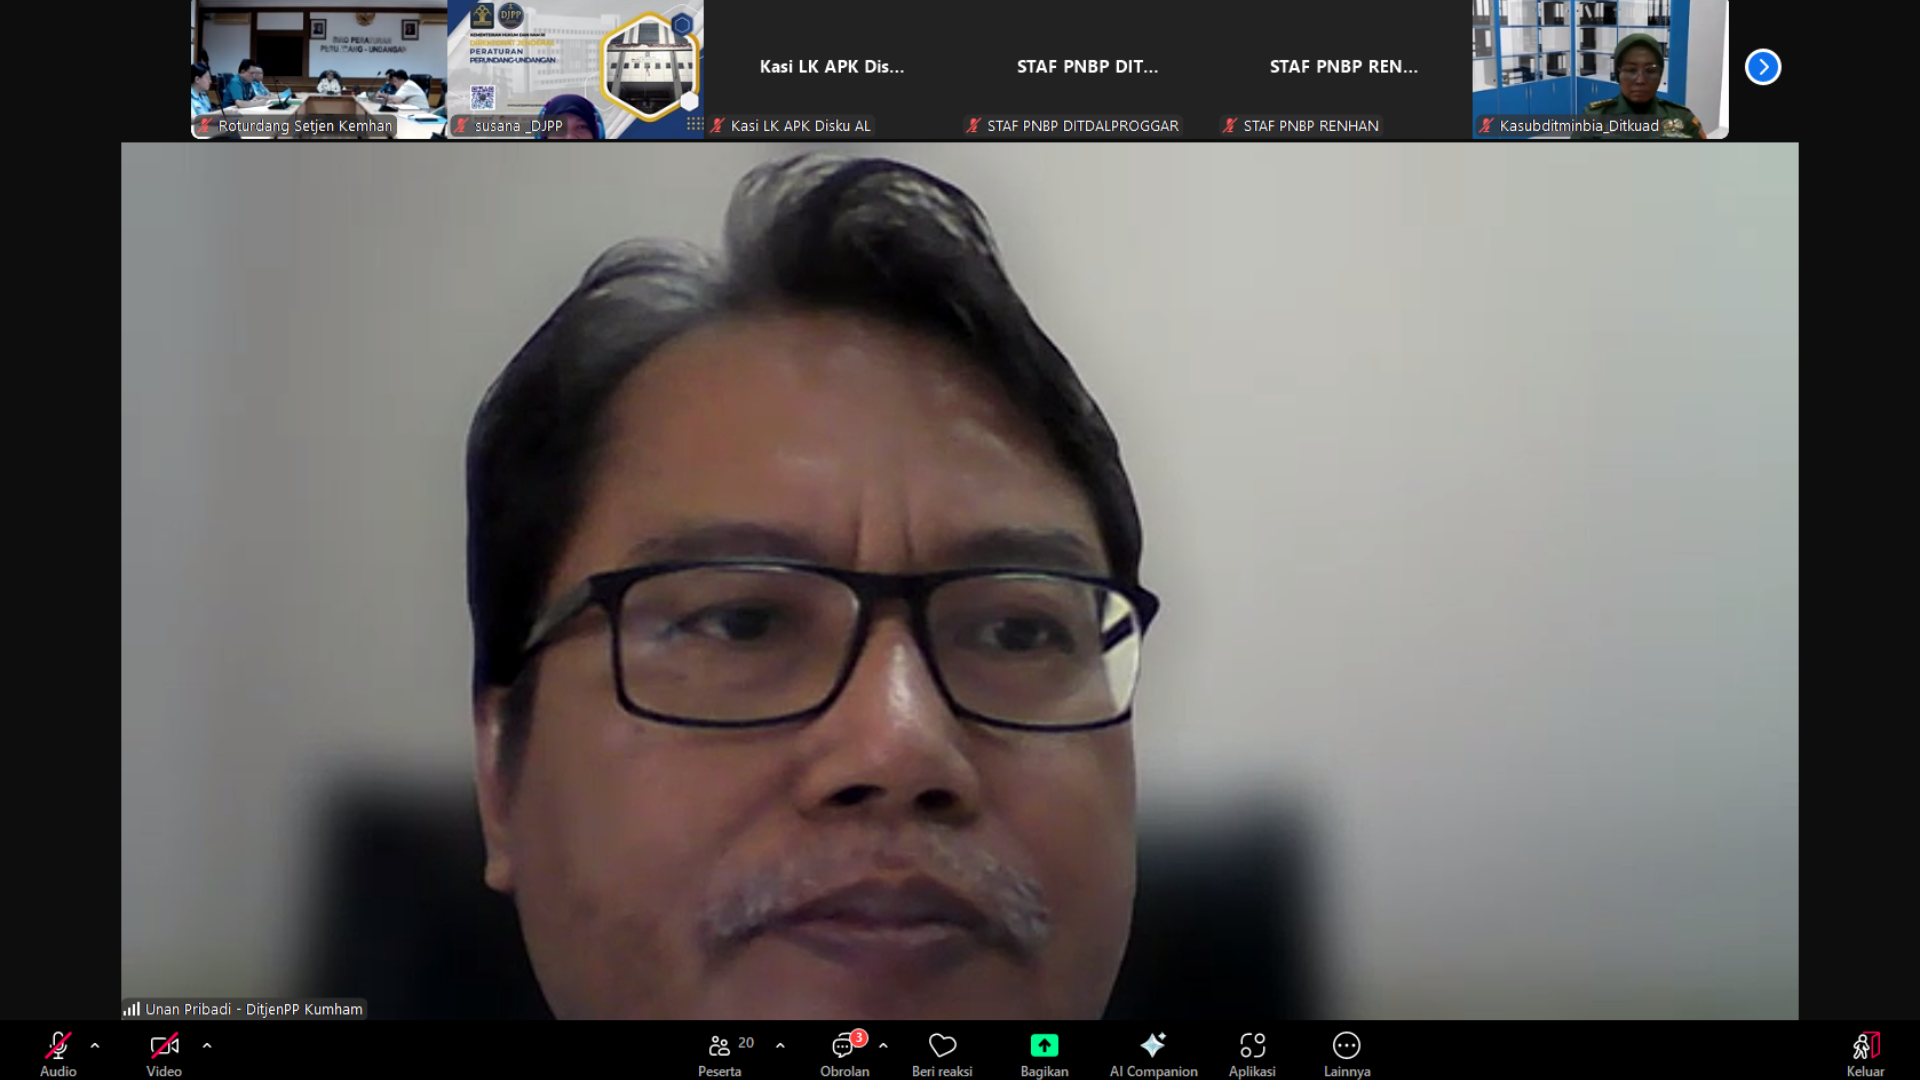
Task: Expand chat options arrow beside Obrolan
Action: 883,1046
